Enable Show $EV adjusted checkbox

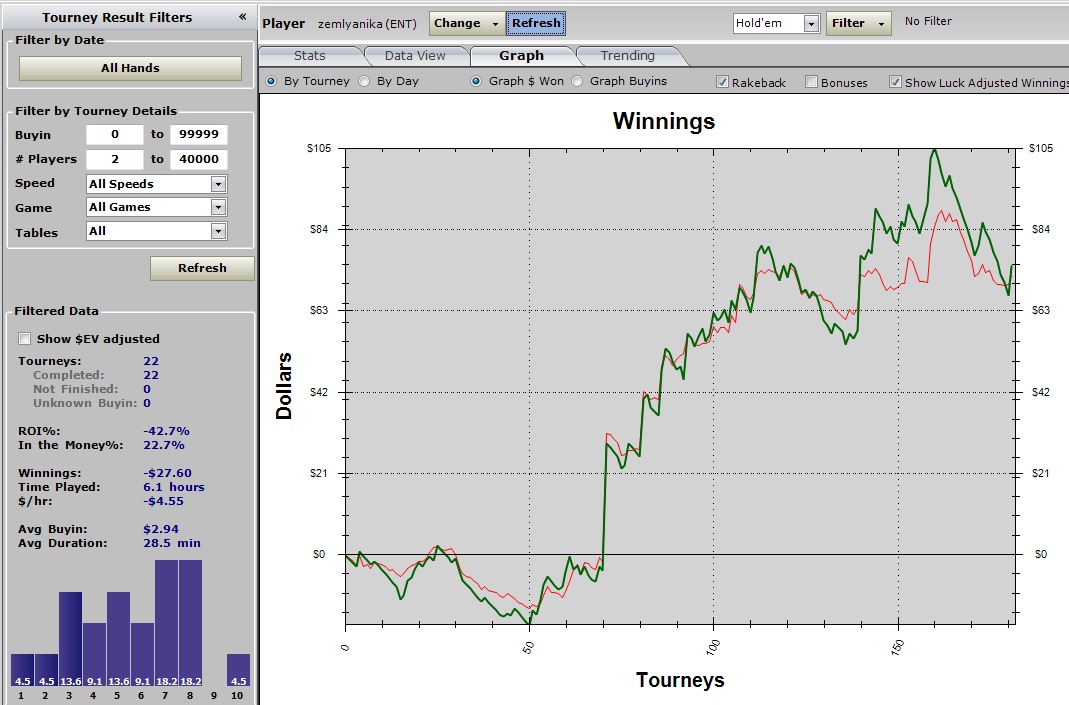pos(25,339)
